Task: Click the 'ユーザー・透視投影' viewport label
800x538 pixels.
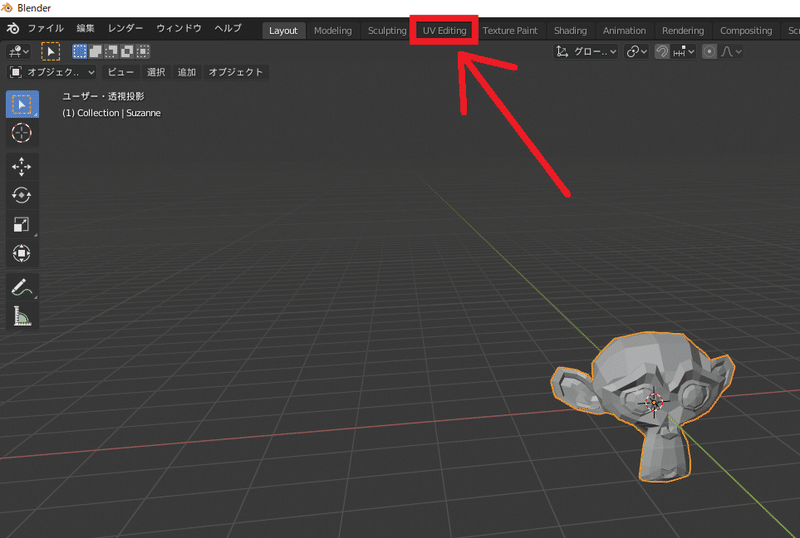Action: click(103, 96)
